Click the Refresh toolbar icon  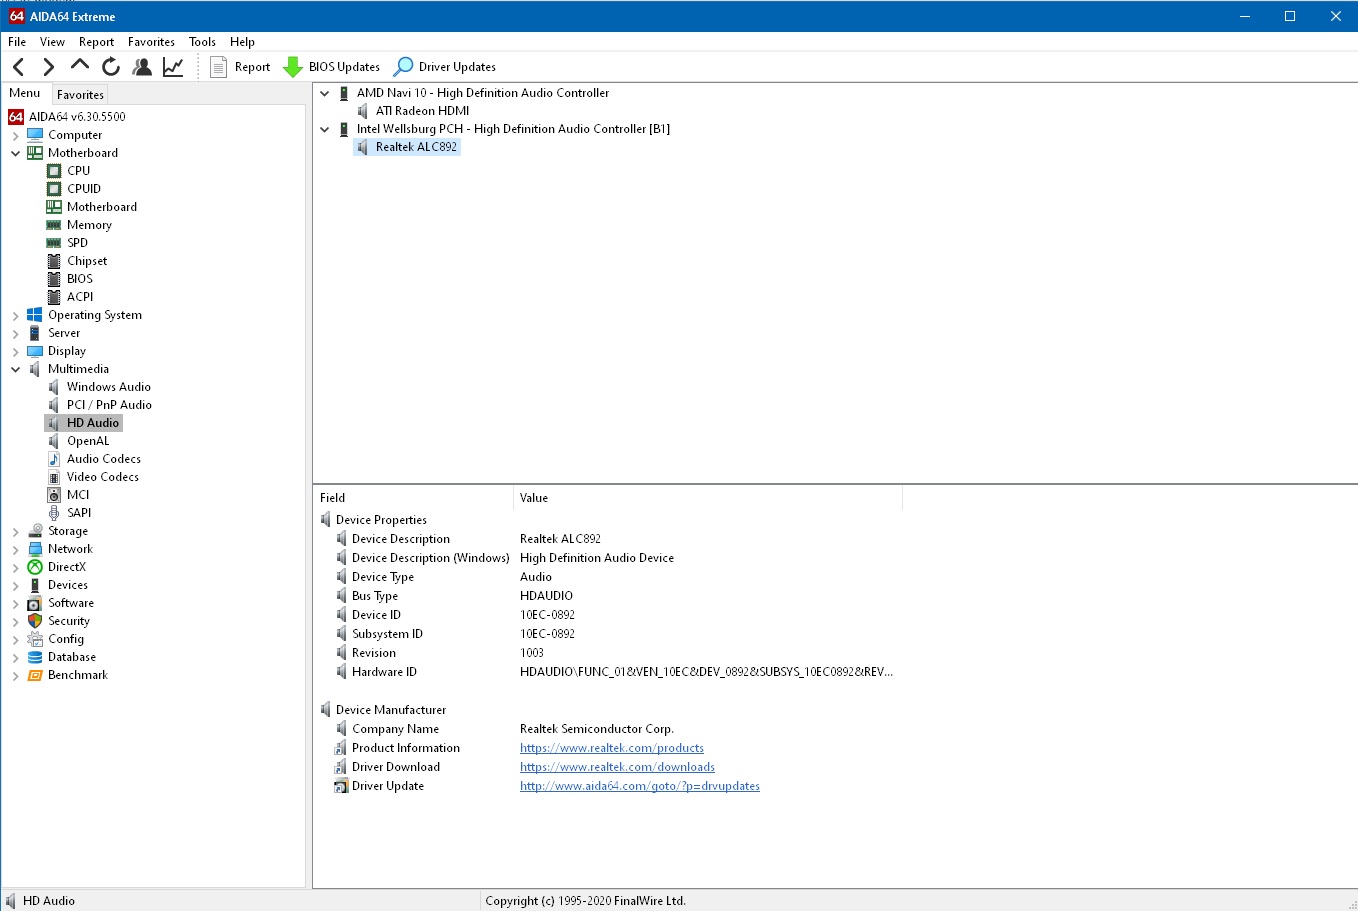pos(111,67)
